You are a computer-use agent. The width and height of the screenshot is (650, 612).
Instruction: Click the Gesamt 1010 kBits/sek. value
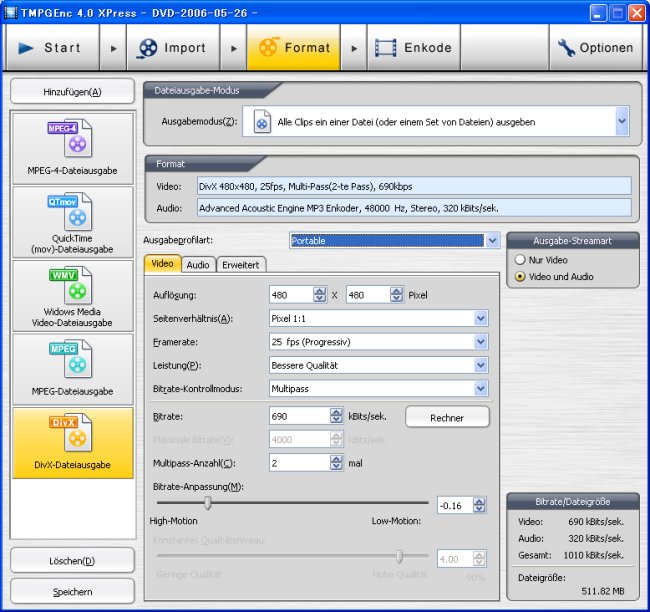click(594, 555)
